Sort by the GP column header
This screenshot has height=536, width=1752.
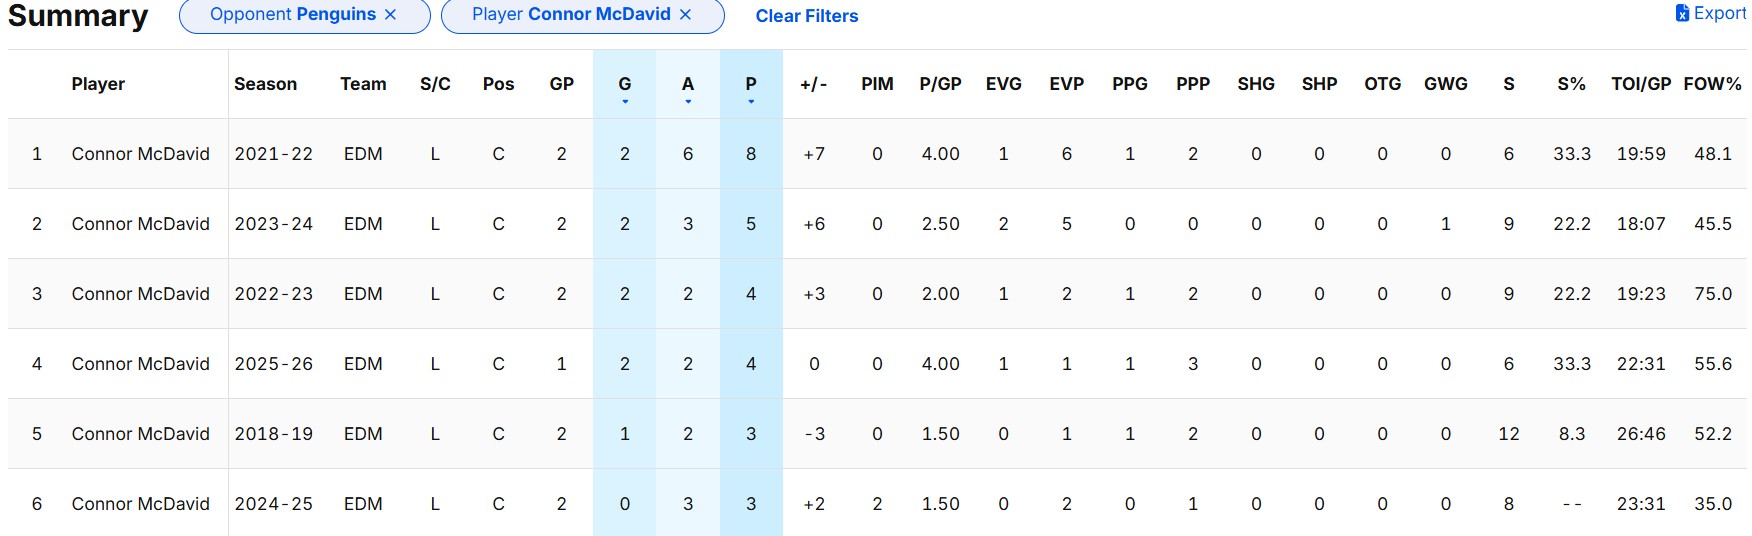tap(562, 84)
